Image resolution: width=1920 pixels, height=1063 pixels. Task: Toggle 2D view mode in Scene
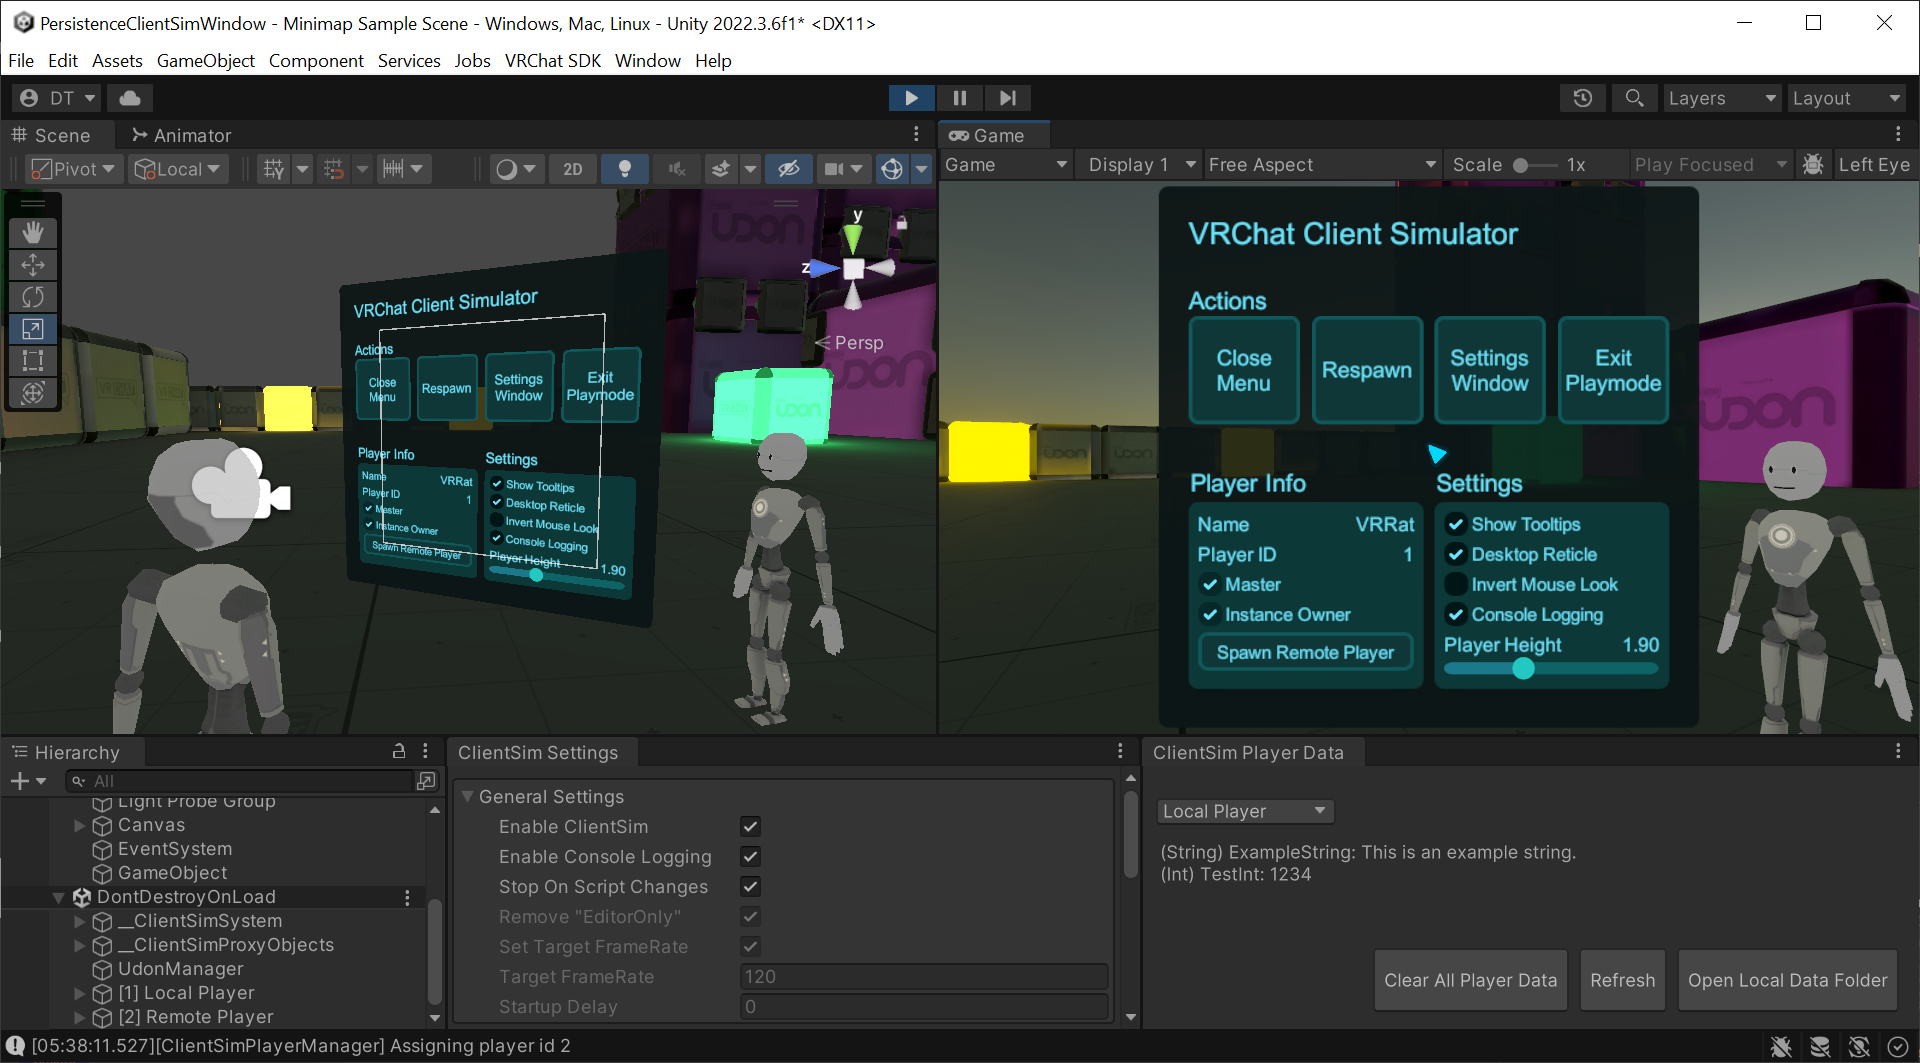(573, 169)
